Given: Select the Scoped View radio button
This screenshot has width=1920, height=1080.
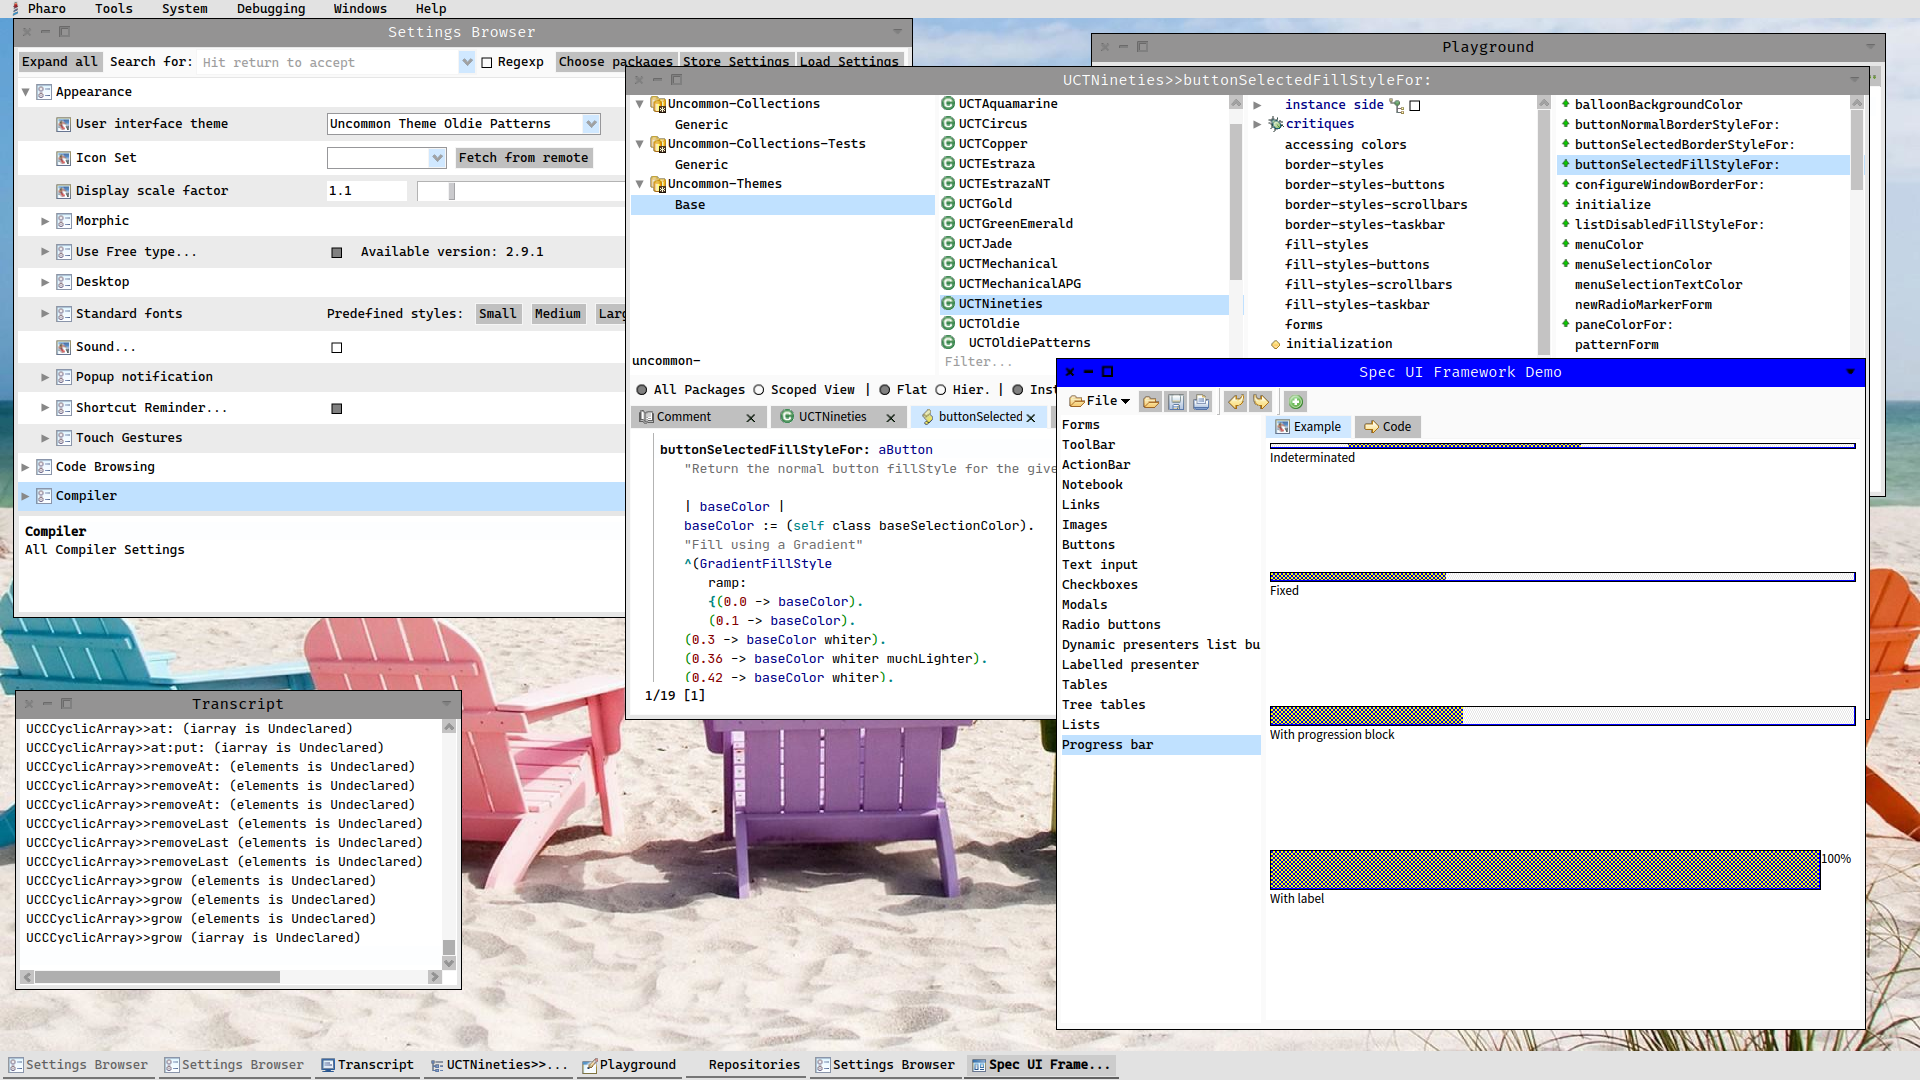Looking at the screenshot, I should tap(759, 390).
